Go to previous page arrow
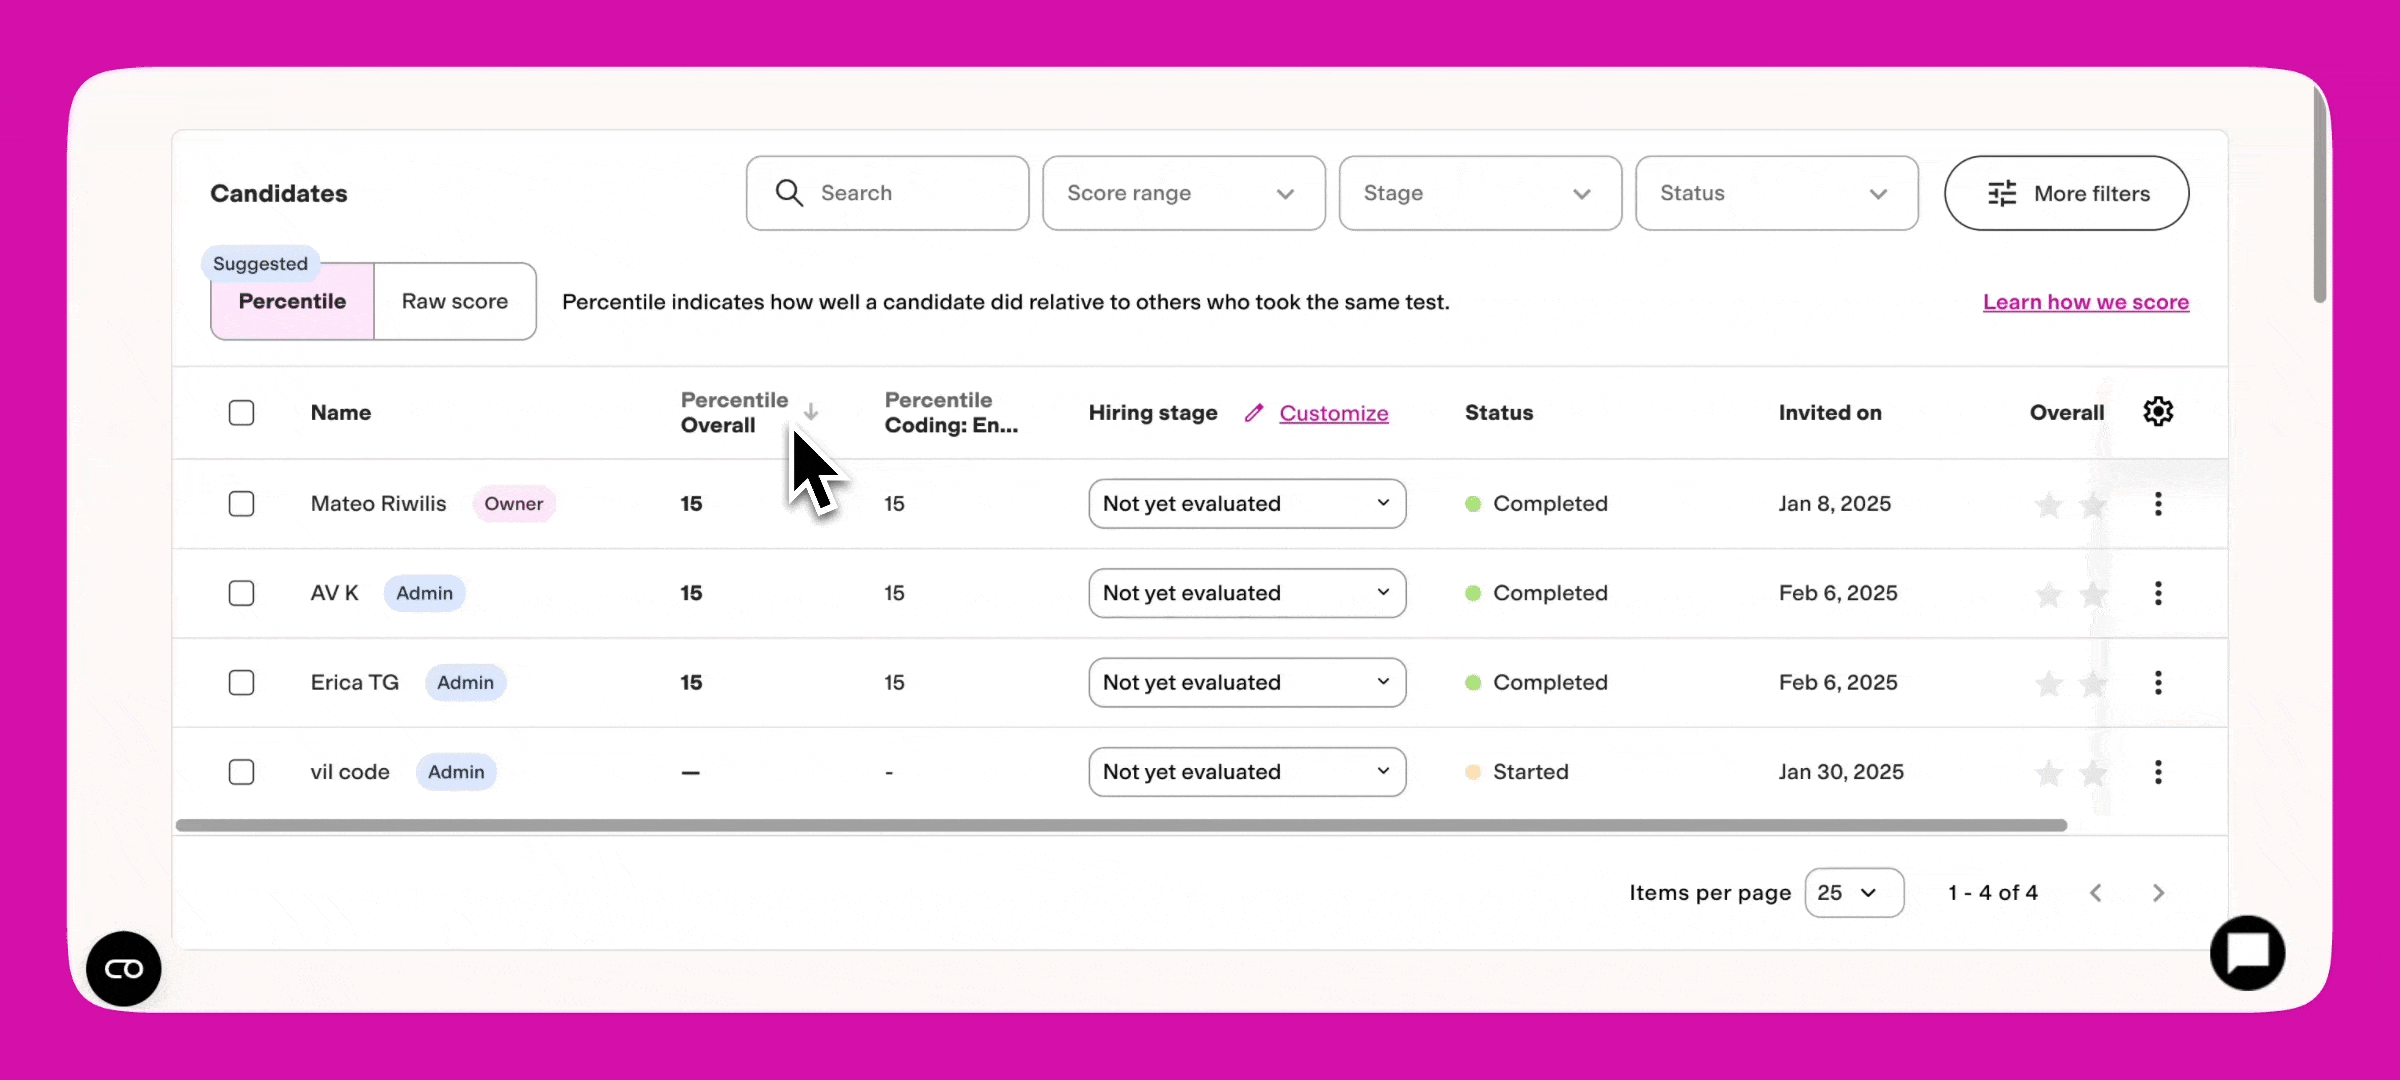The height and width of the screenshot is (1080, 2400). tap(2096, 893)
